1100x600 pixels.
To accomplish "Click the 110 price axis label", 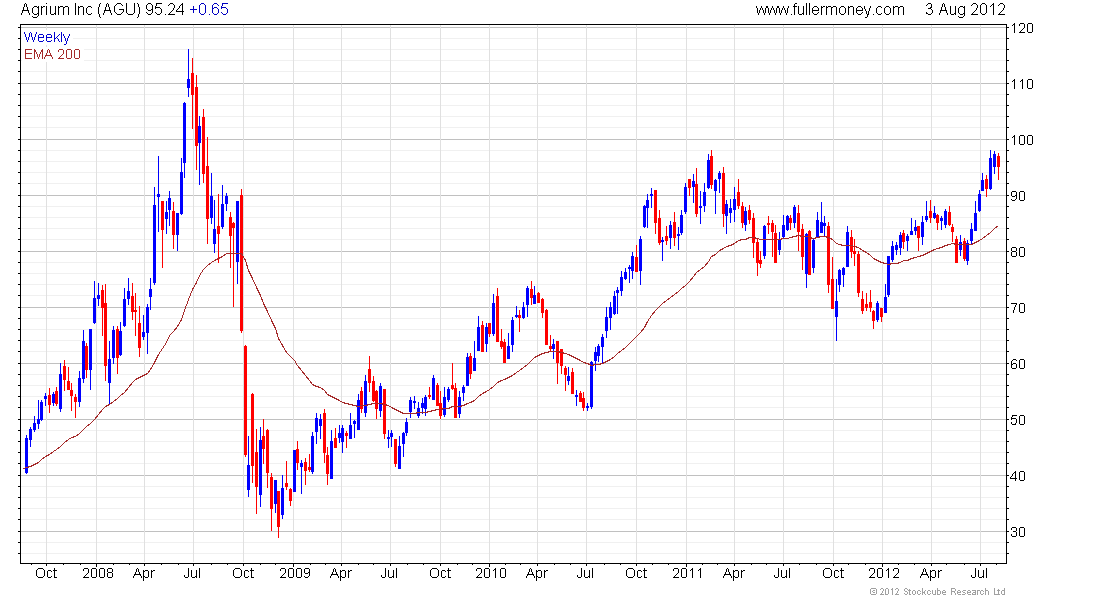I will tap(1022, 84).
